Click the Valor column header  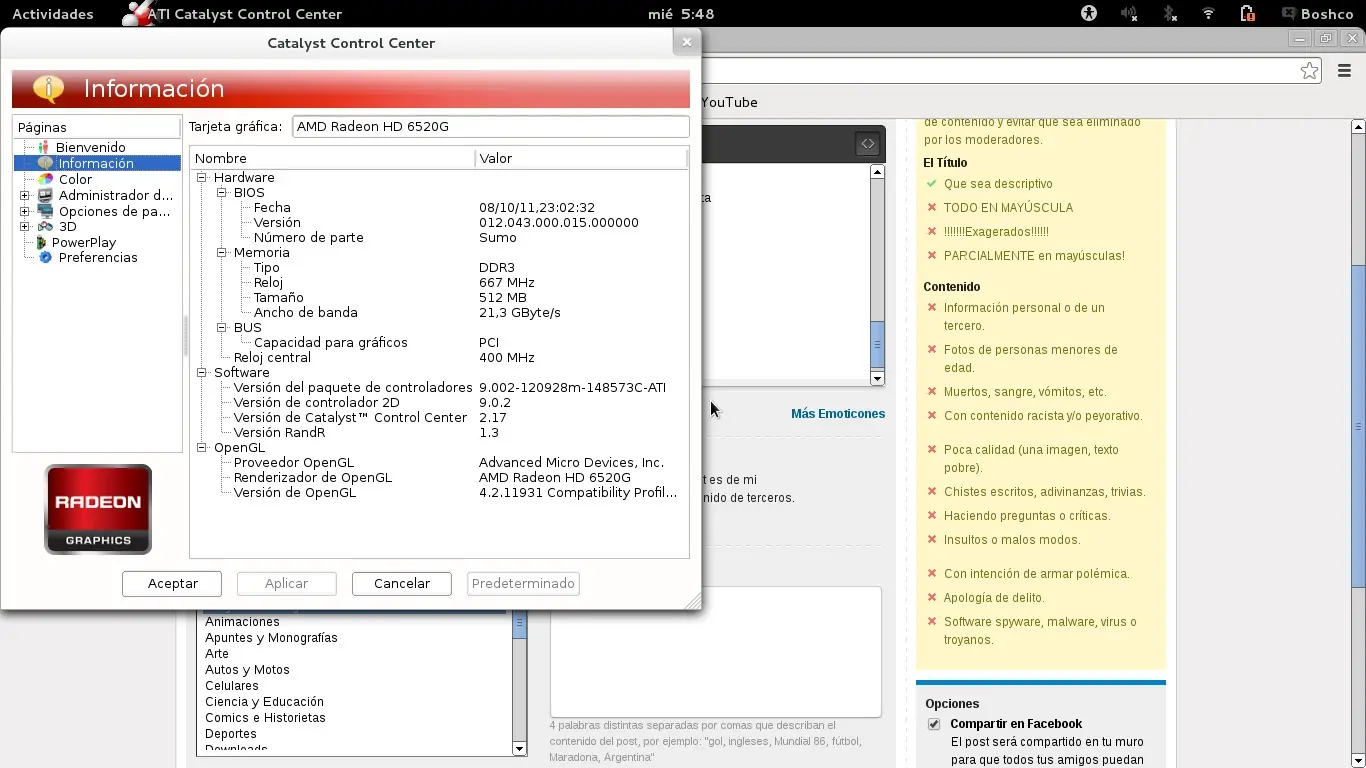point(581,158)
